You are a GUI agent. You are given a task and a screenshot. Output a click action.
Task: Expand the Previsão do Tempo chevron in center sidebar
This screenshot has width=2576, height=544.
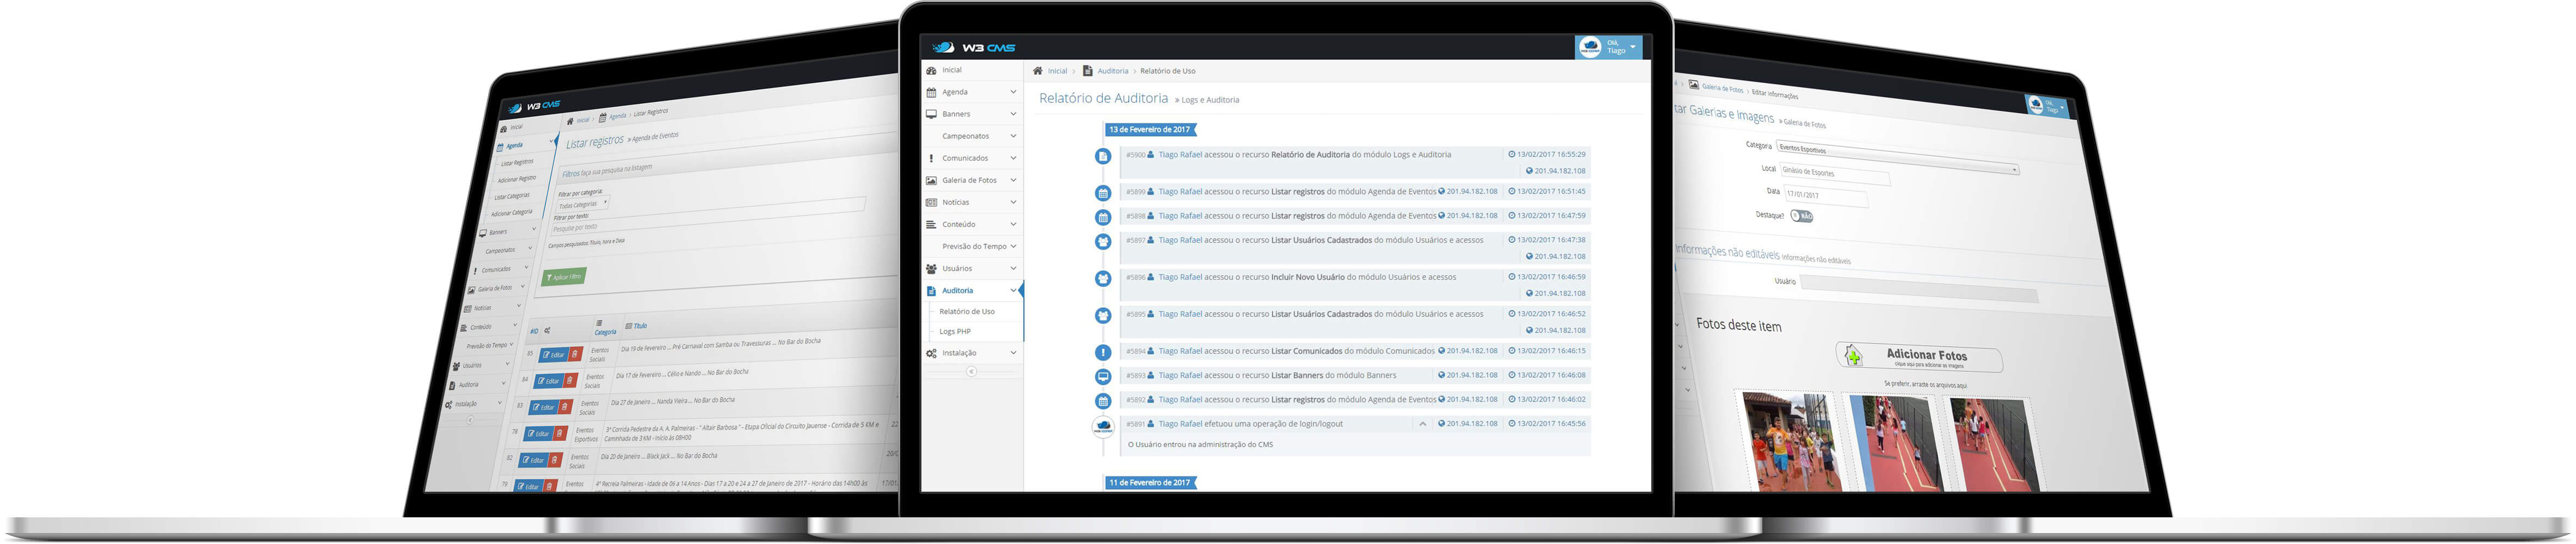pyautogui.click(x=1013, y=246)
